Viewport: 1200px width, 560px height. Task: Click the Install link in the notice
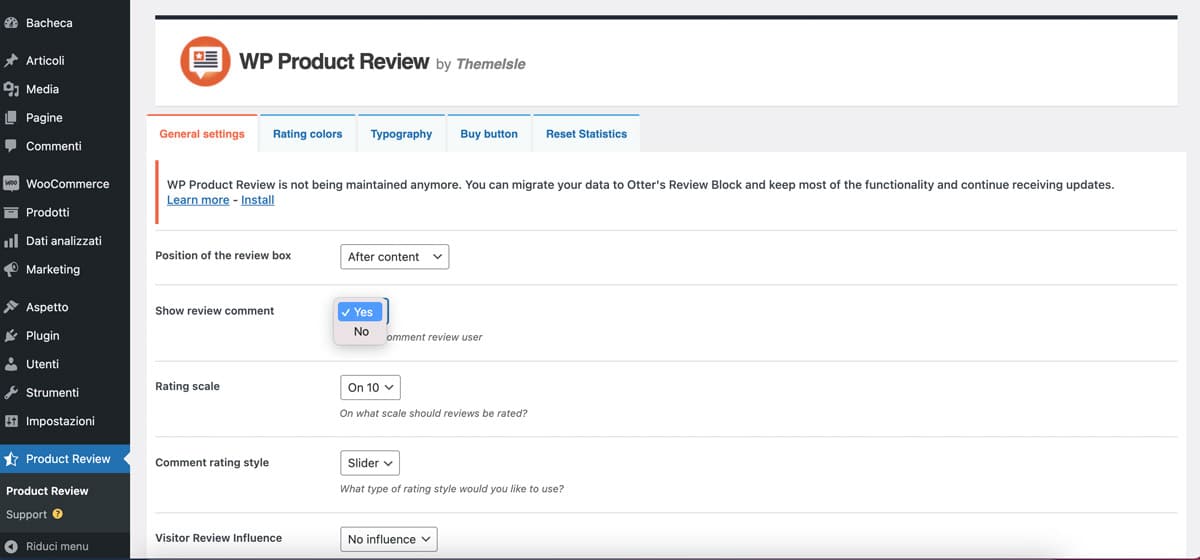[x=258, y=200]
